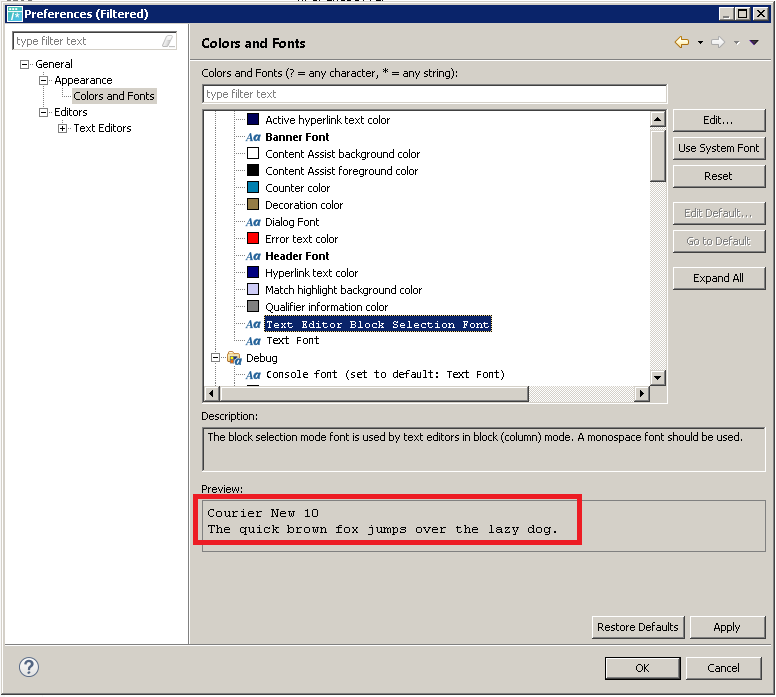Click the vertical scrollbar thumb in list
The width and height of the screenshot is (776, 697).
click(658, 155)
